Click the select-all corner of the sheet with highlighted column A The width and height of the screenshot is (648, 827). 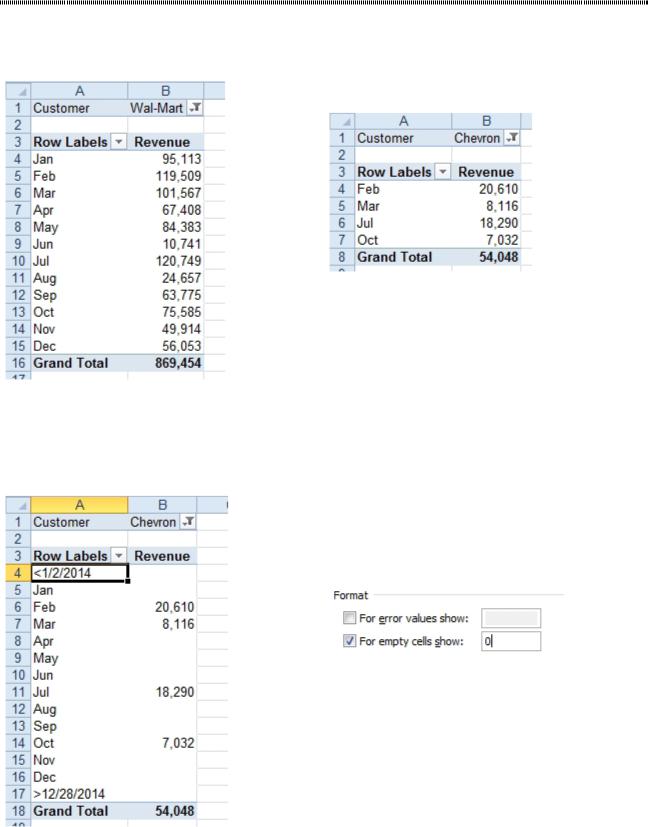(x=18, y=505)
